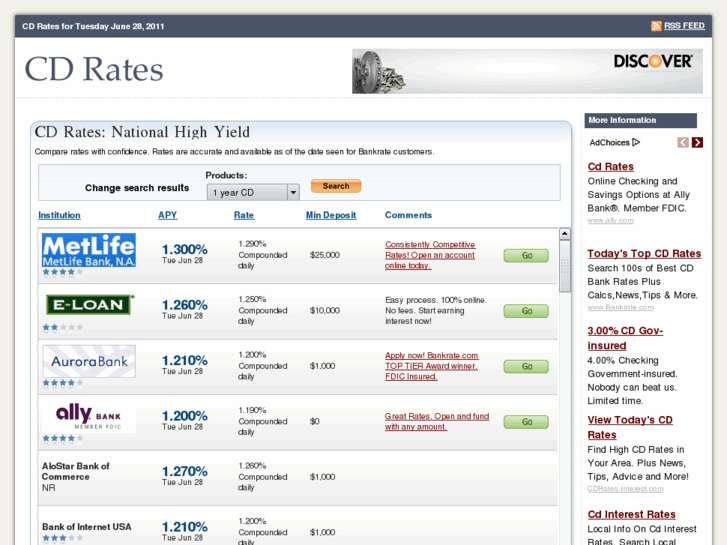Click the MetLife Bank logo

88,250
